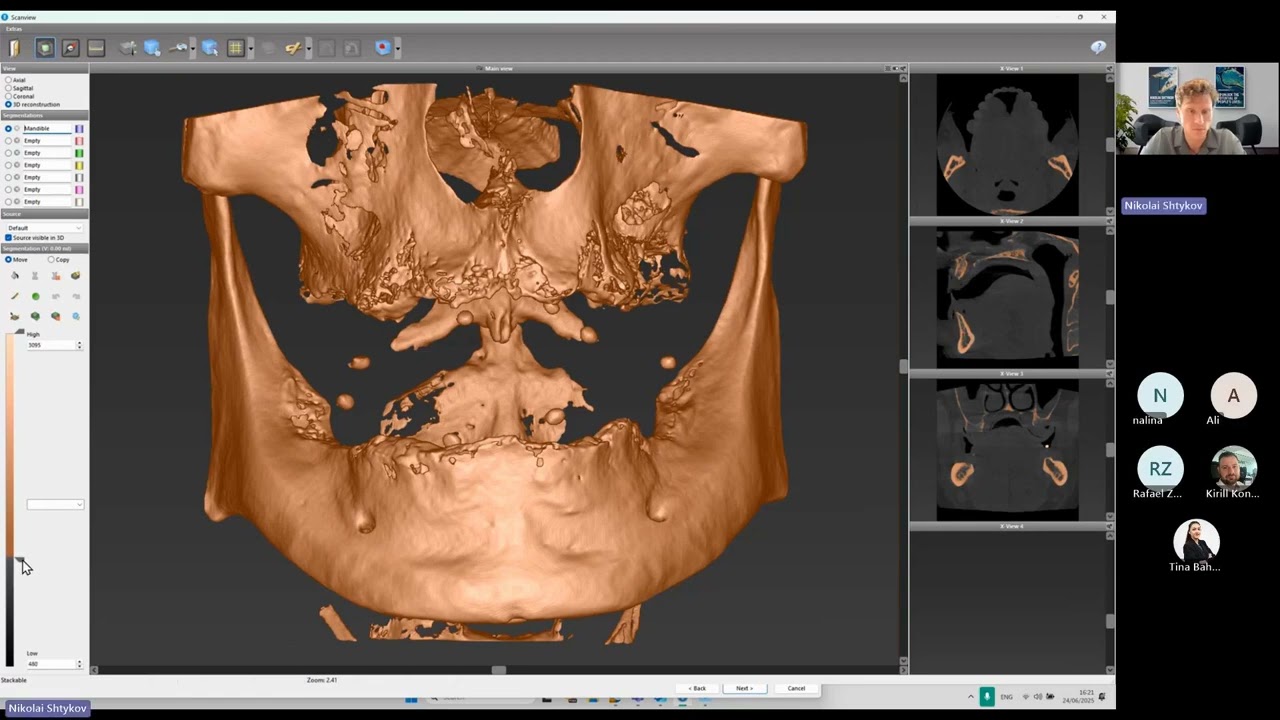Screen dimensions: 1280x720
Task: Select the green sphere segmentation tool
Action: [x=35, y=296]
